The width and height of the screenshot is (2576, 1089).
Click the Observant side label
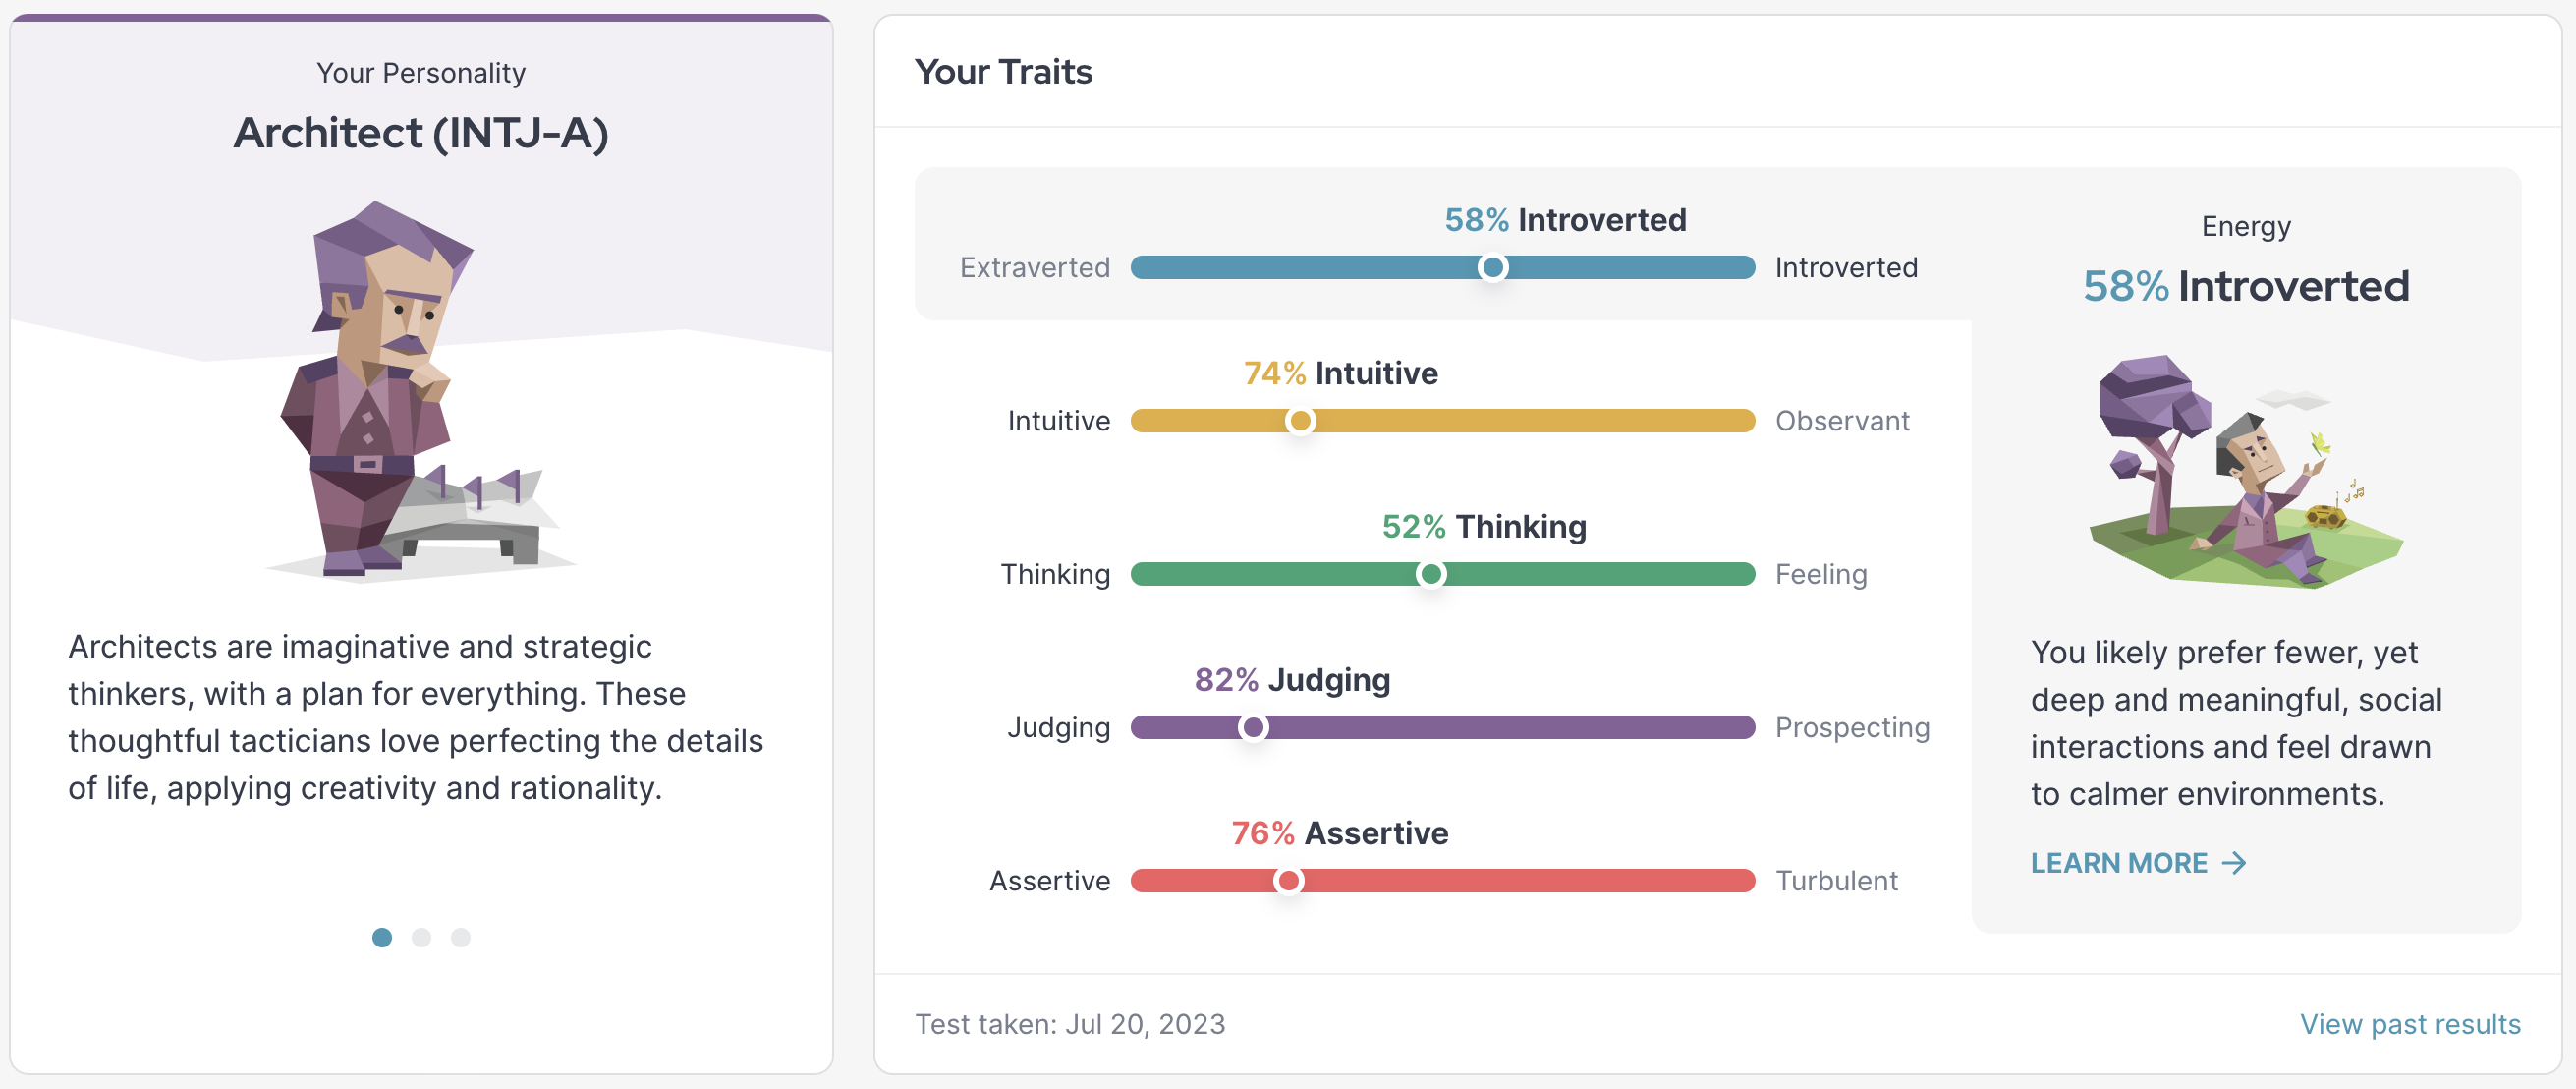(1843, 421)
